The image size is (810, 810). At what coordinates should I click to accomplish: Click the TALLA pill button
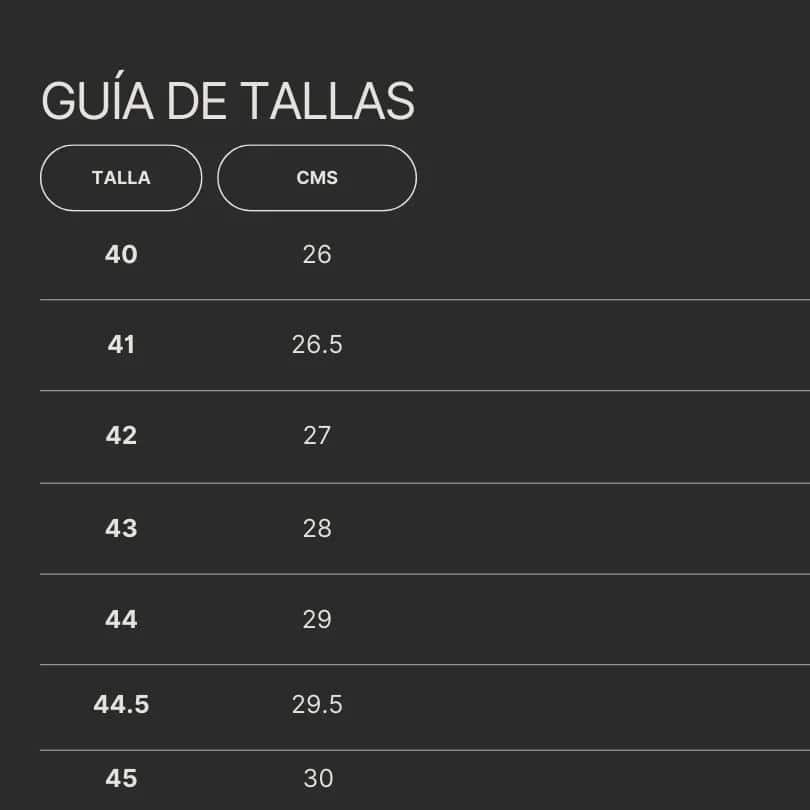(121, 178)
